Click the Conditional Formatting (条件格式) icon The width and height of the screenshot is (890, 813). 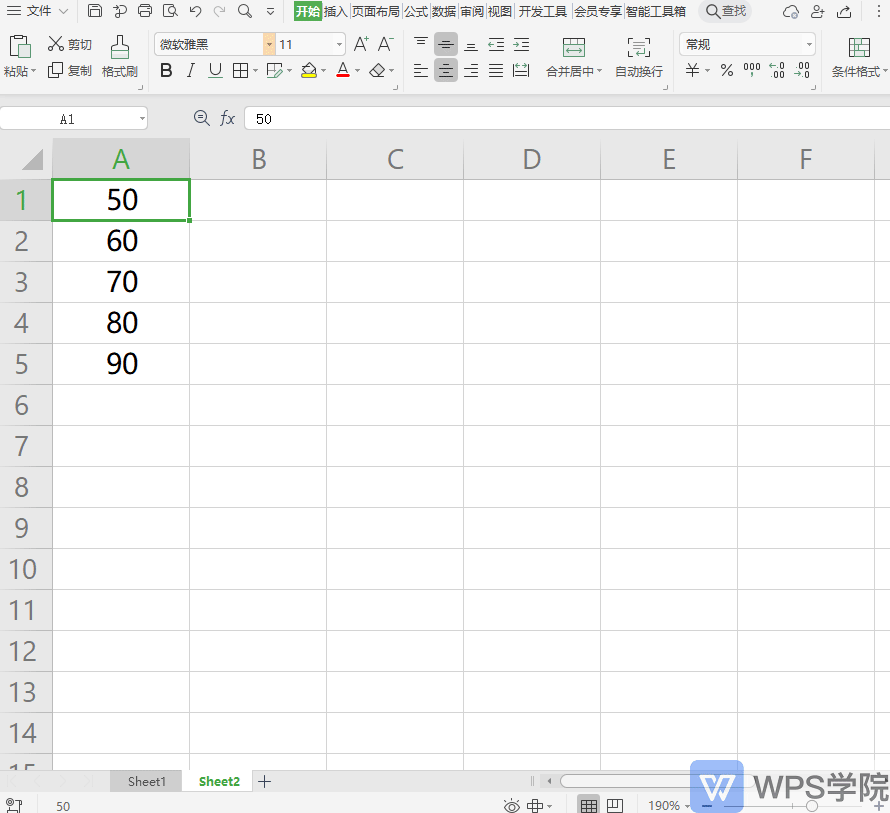[x=858, y=47]
